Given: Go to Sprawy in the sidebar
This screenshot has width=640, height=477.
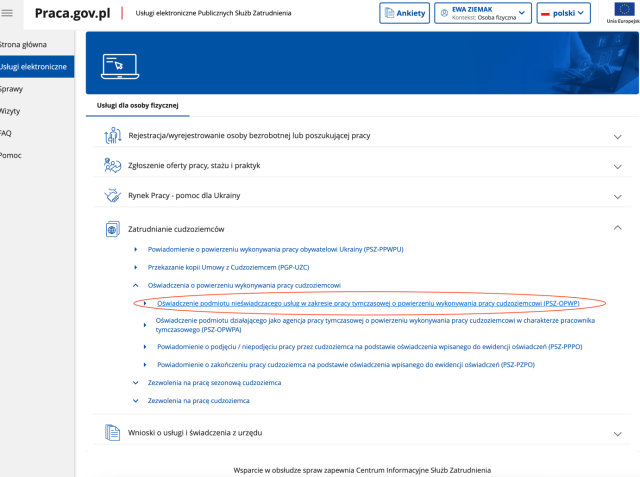Looking at the screenshot, I should [12, 89].
